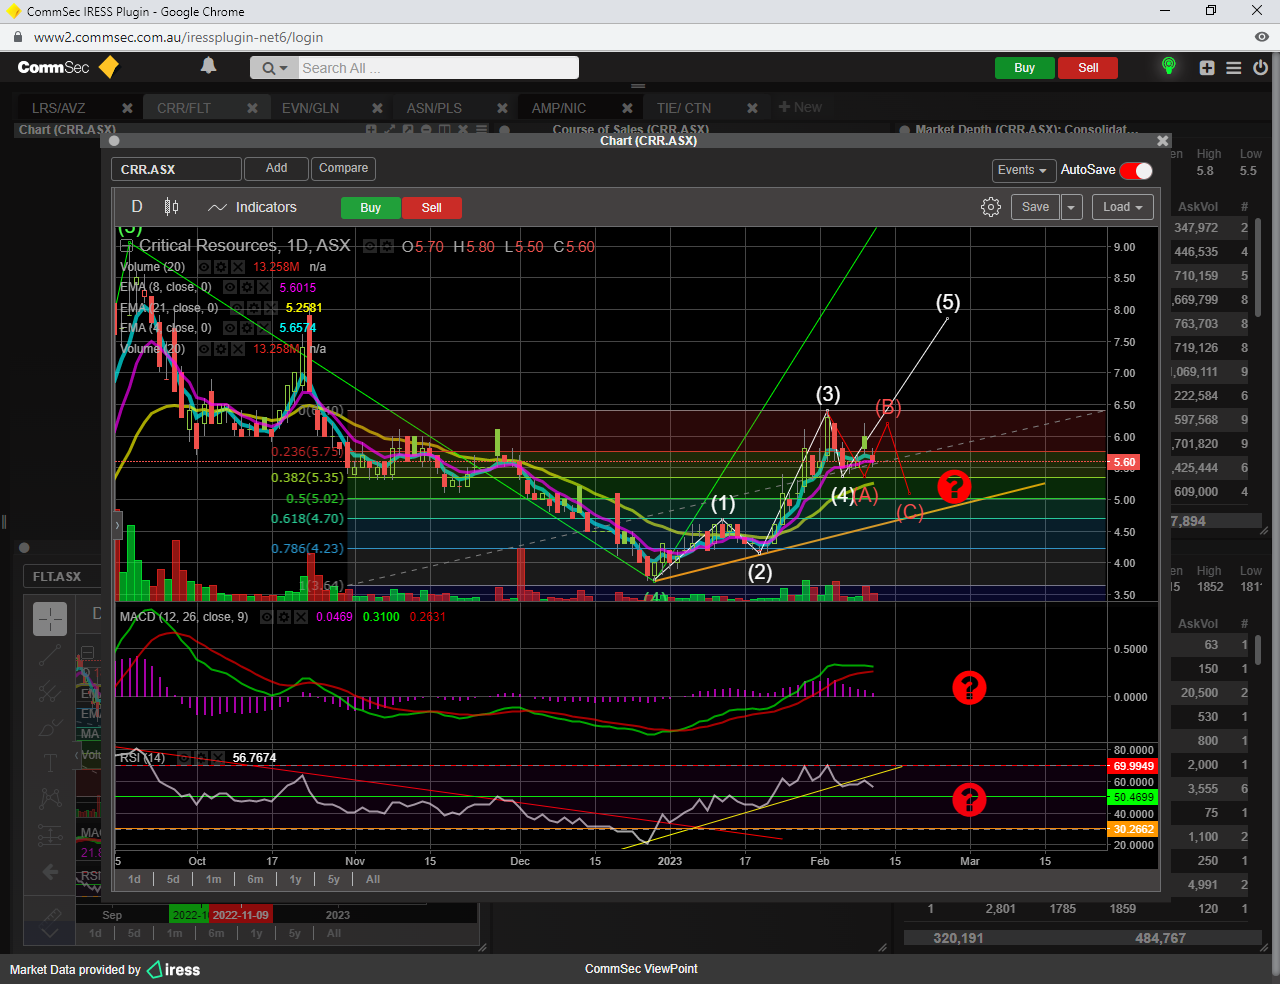Close the floating Chart (CRR.ASX) window

(1162, 141)
